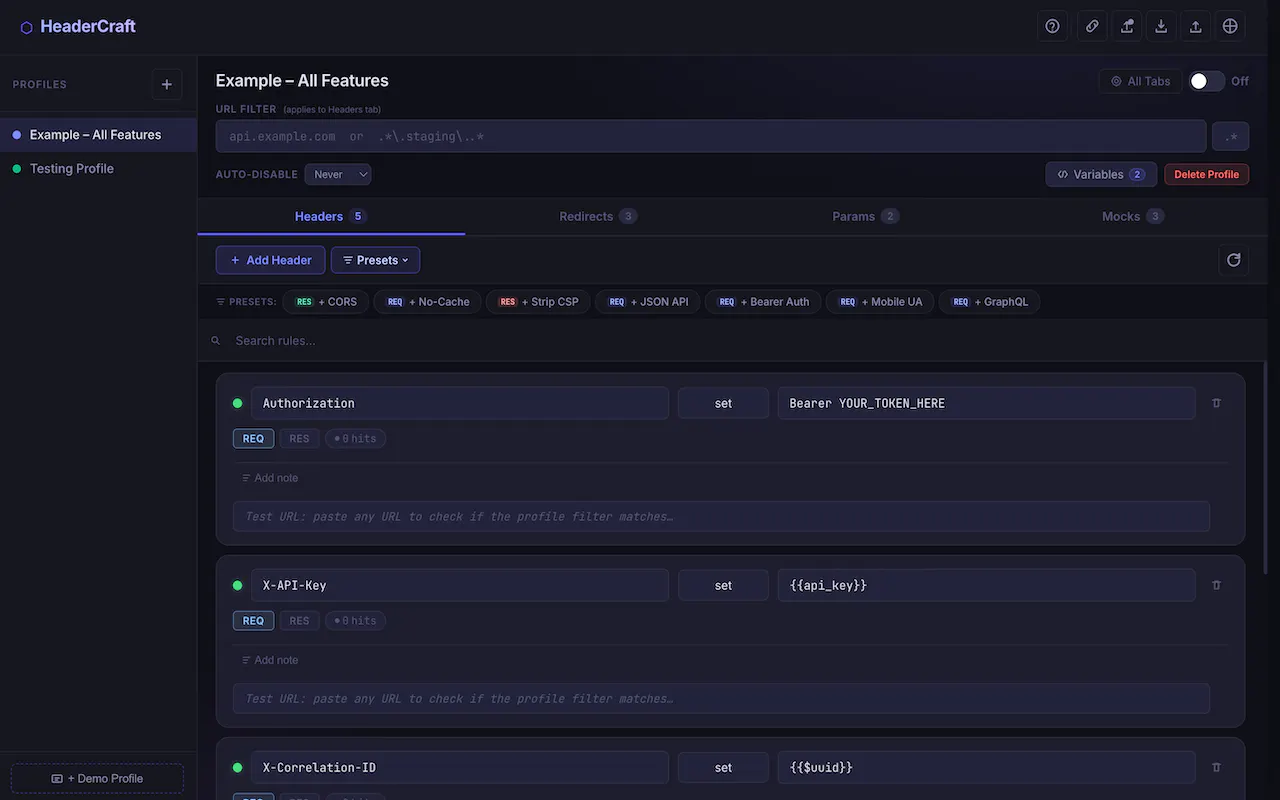
Task: Toggle Authorization rule's green enabled dot
Action: point(238,404)
